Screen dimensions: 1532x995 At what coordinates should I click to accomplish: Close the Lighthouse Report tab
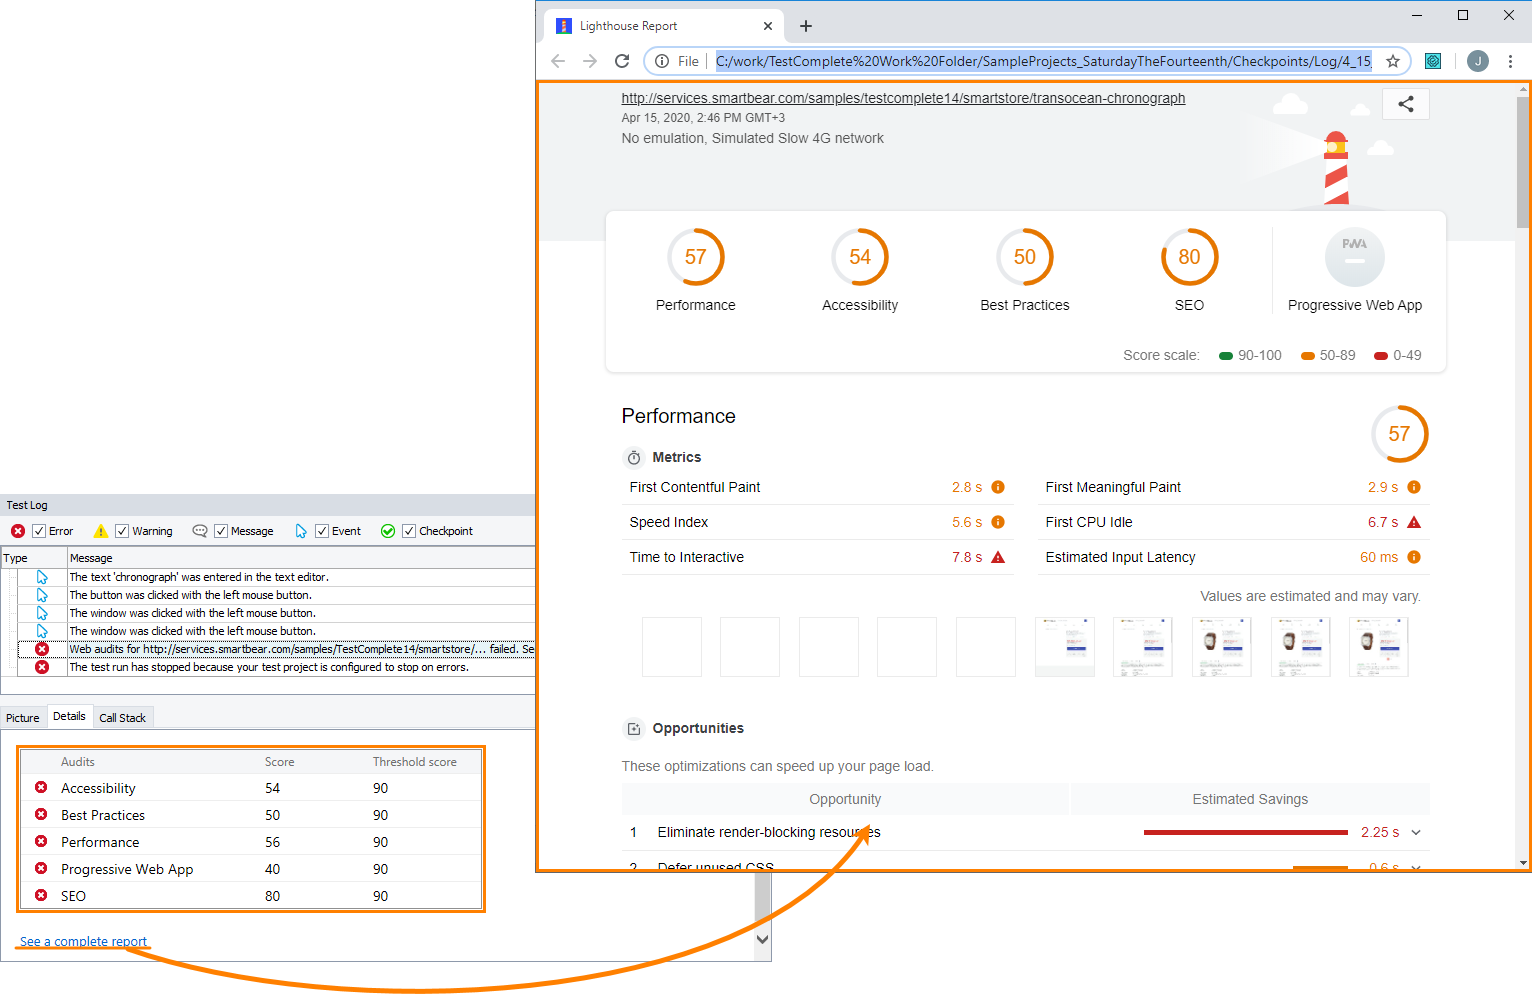click(x=768, y=26)
